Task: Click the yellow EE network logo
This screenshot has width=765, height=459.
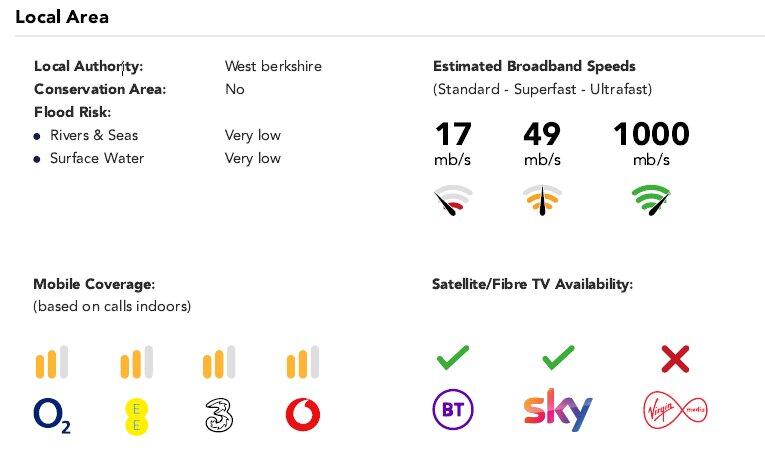Action: 135,416
